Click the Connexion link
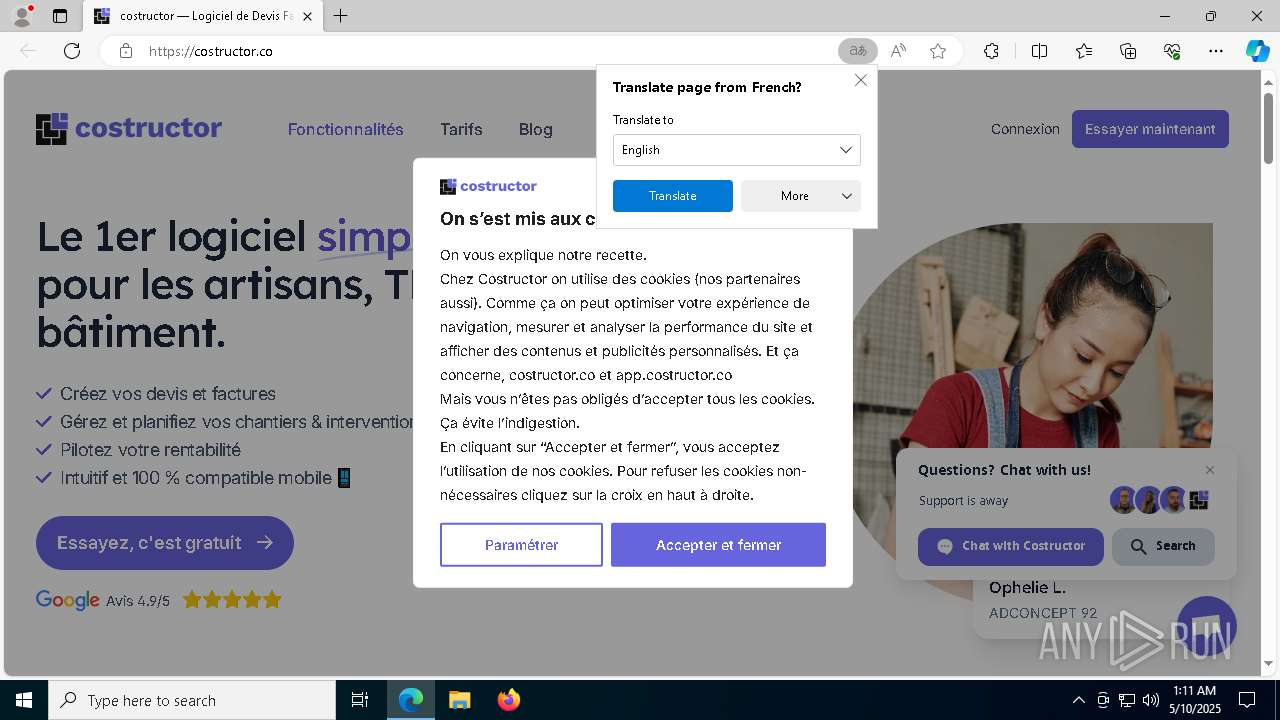1280x720 pixels. 1025,129
